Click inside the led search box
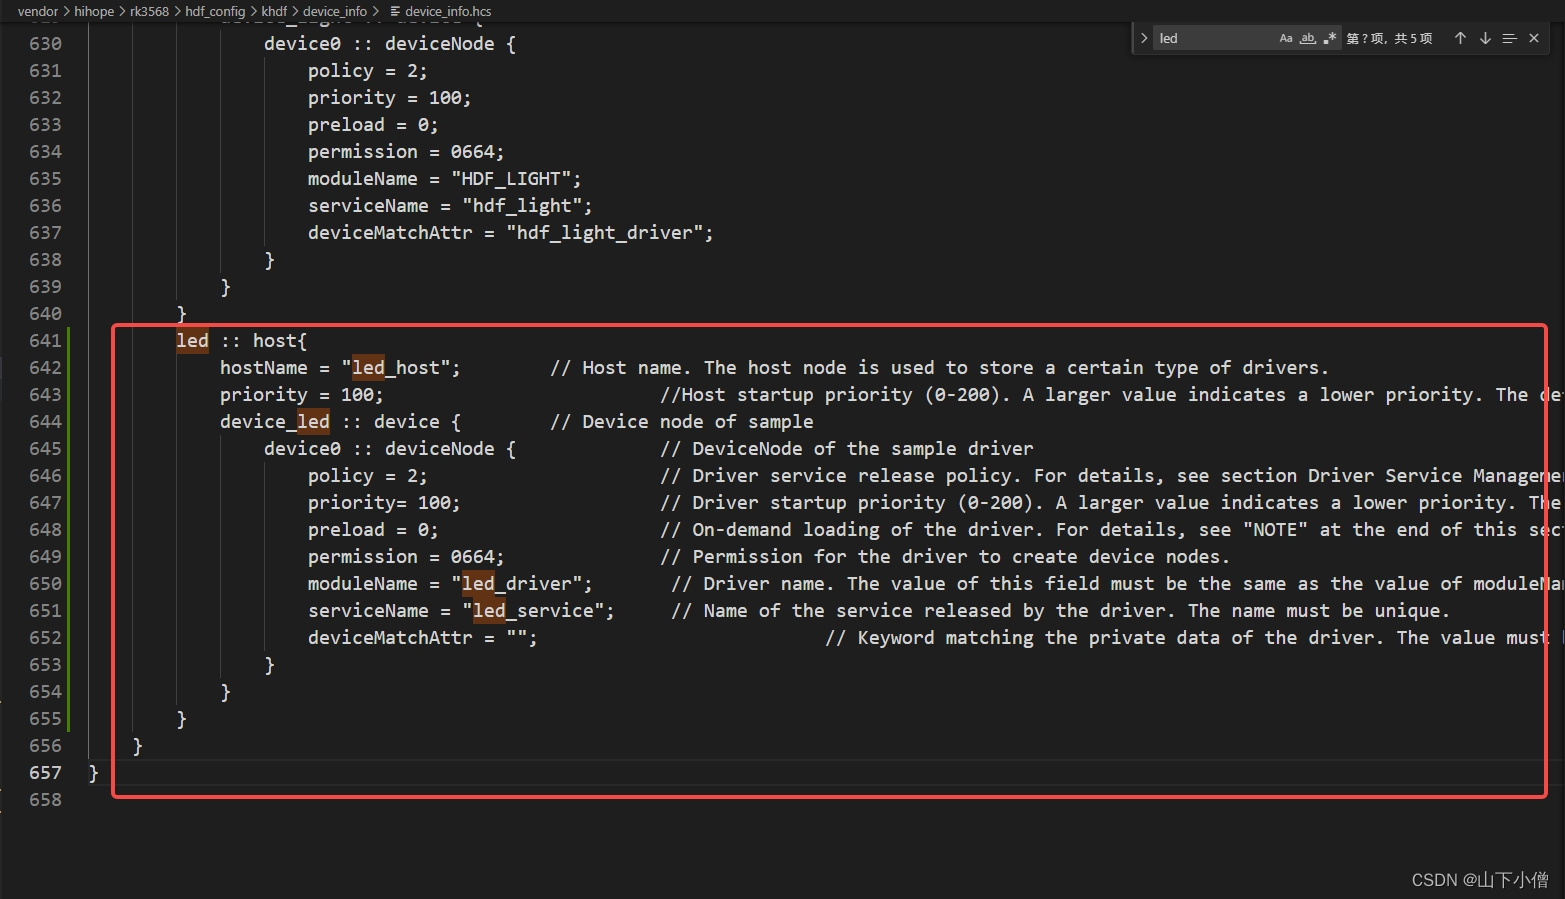The width and height of the screenshot is (1565, 899). tap(1210, 37)
